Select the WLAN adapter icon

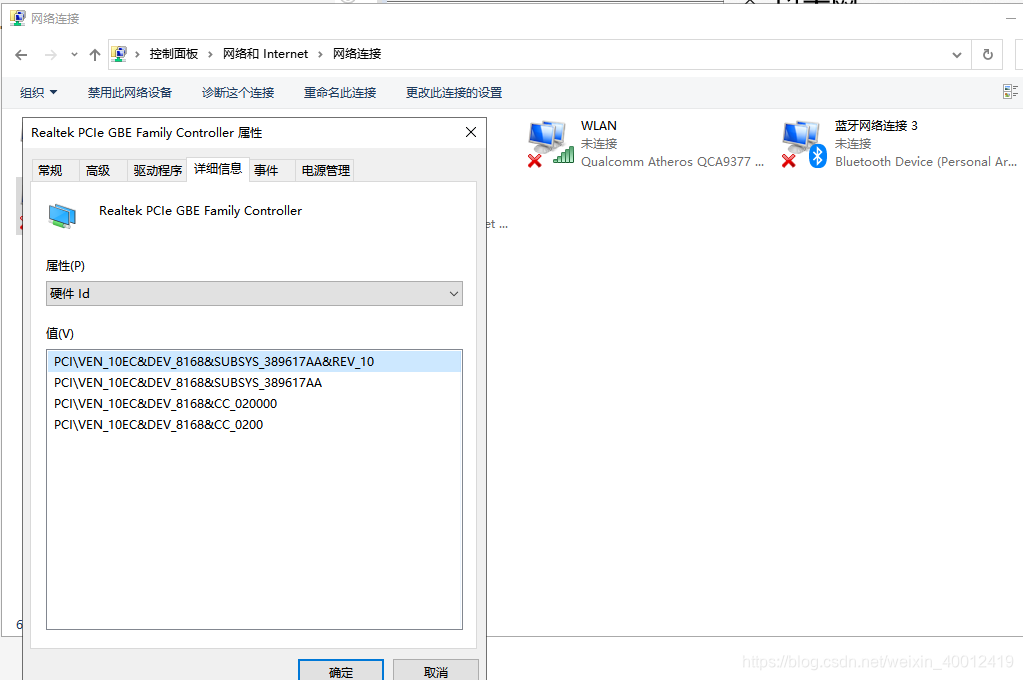click(x=550, y=144)
